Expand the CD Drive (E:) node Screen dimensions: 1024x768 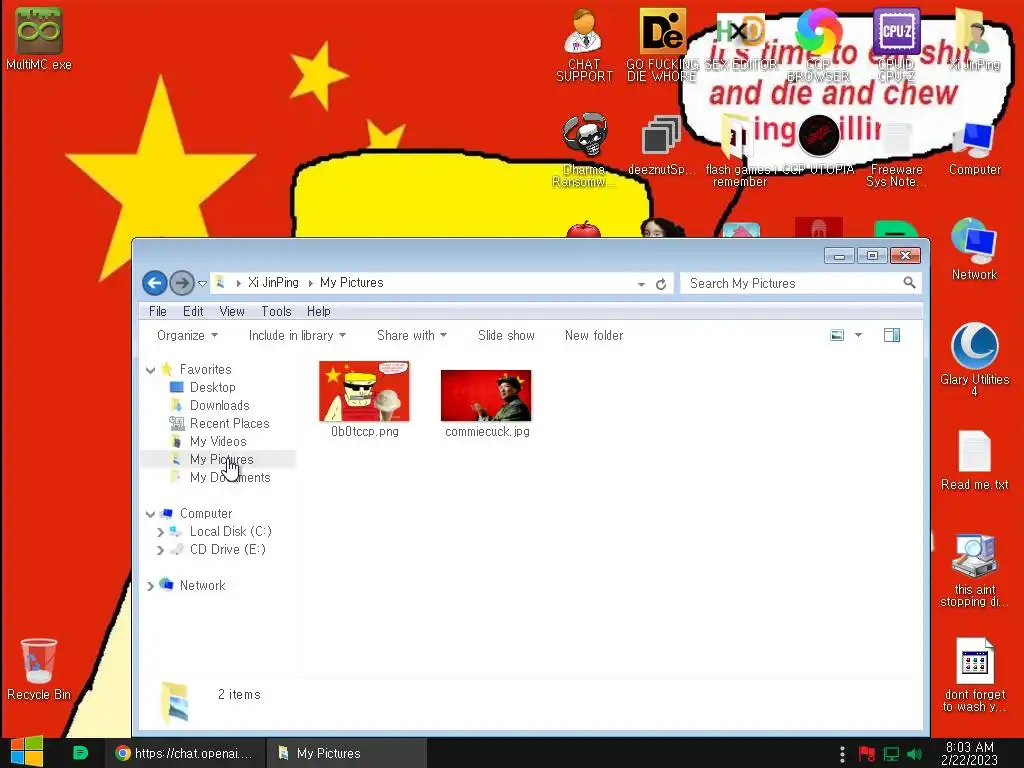tap(161, 550)
